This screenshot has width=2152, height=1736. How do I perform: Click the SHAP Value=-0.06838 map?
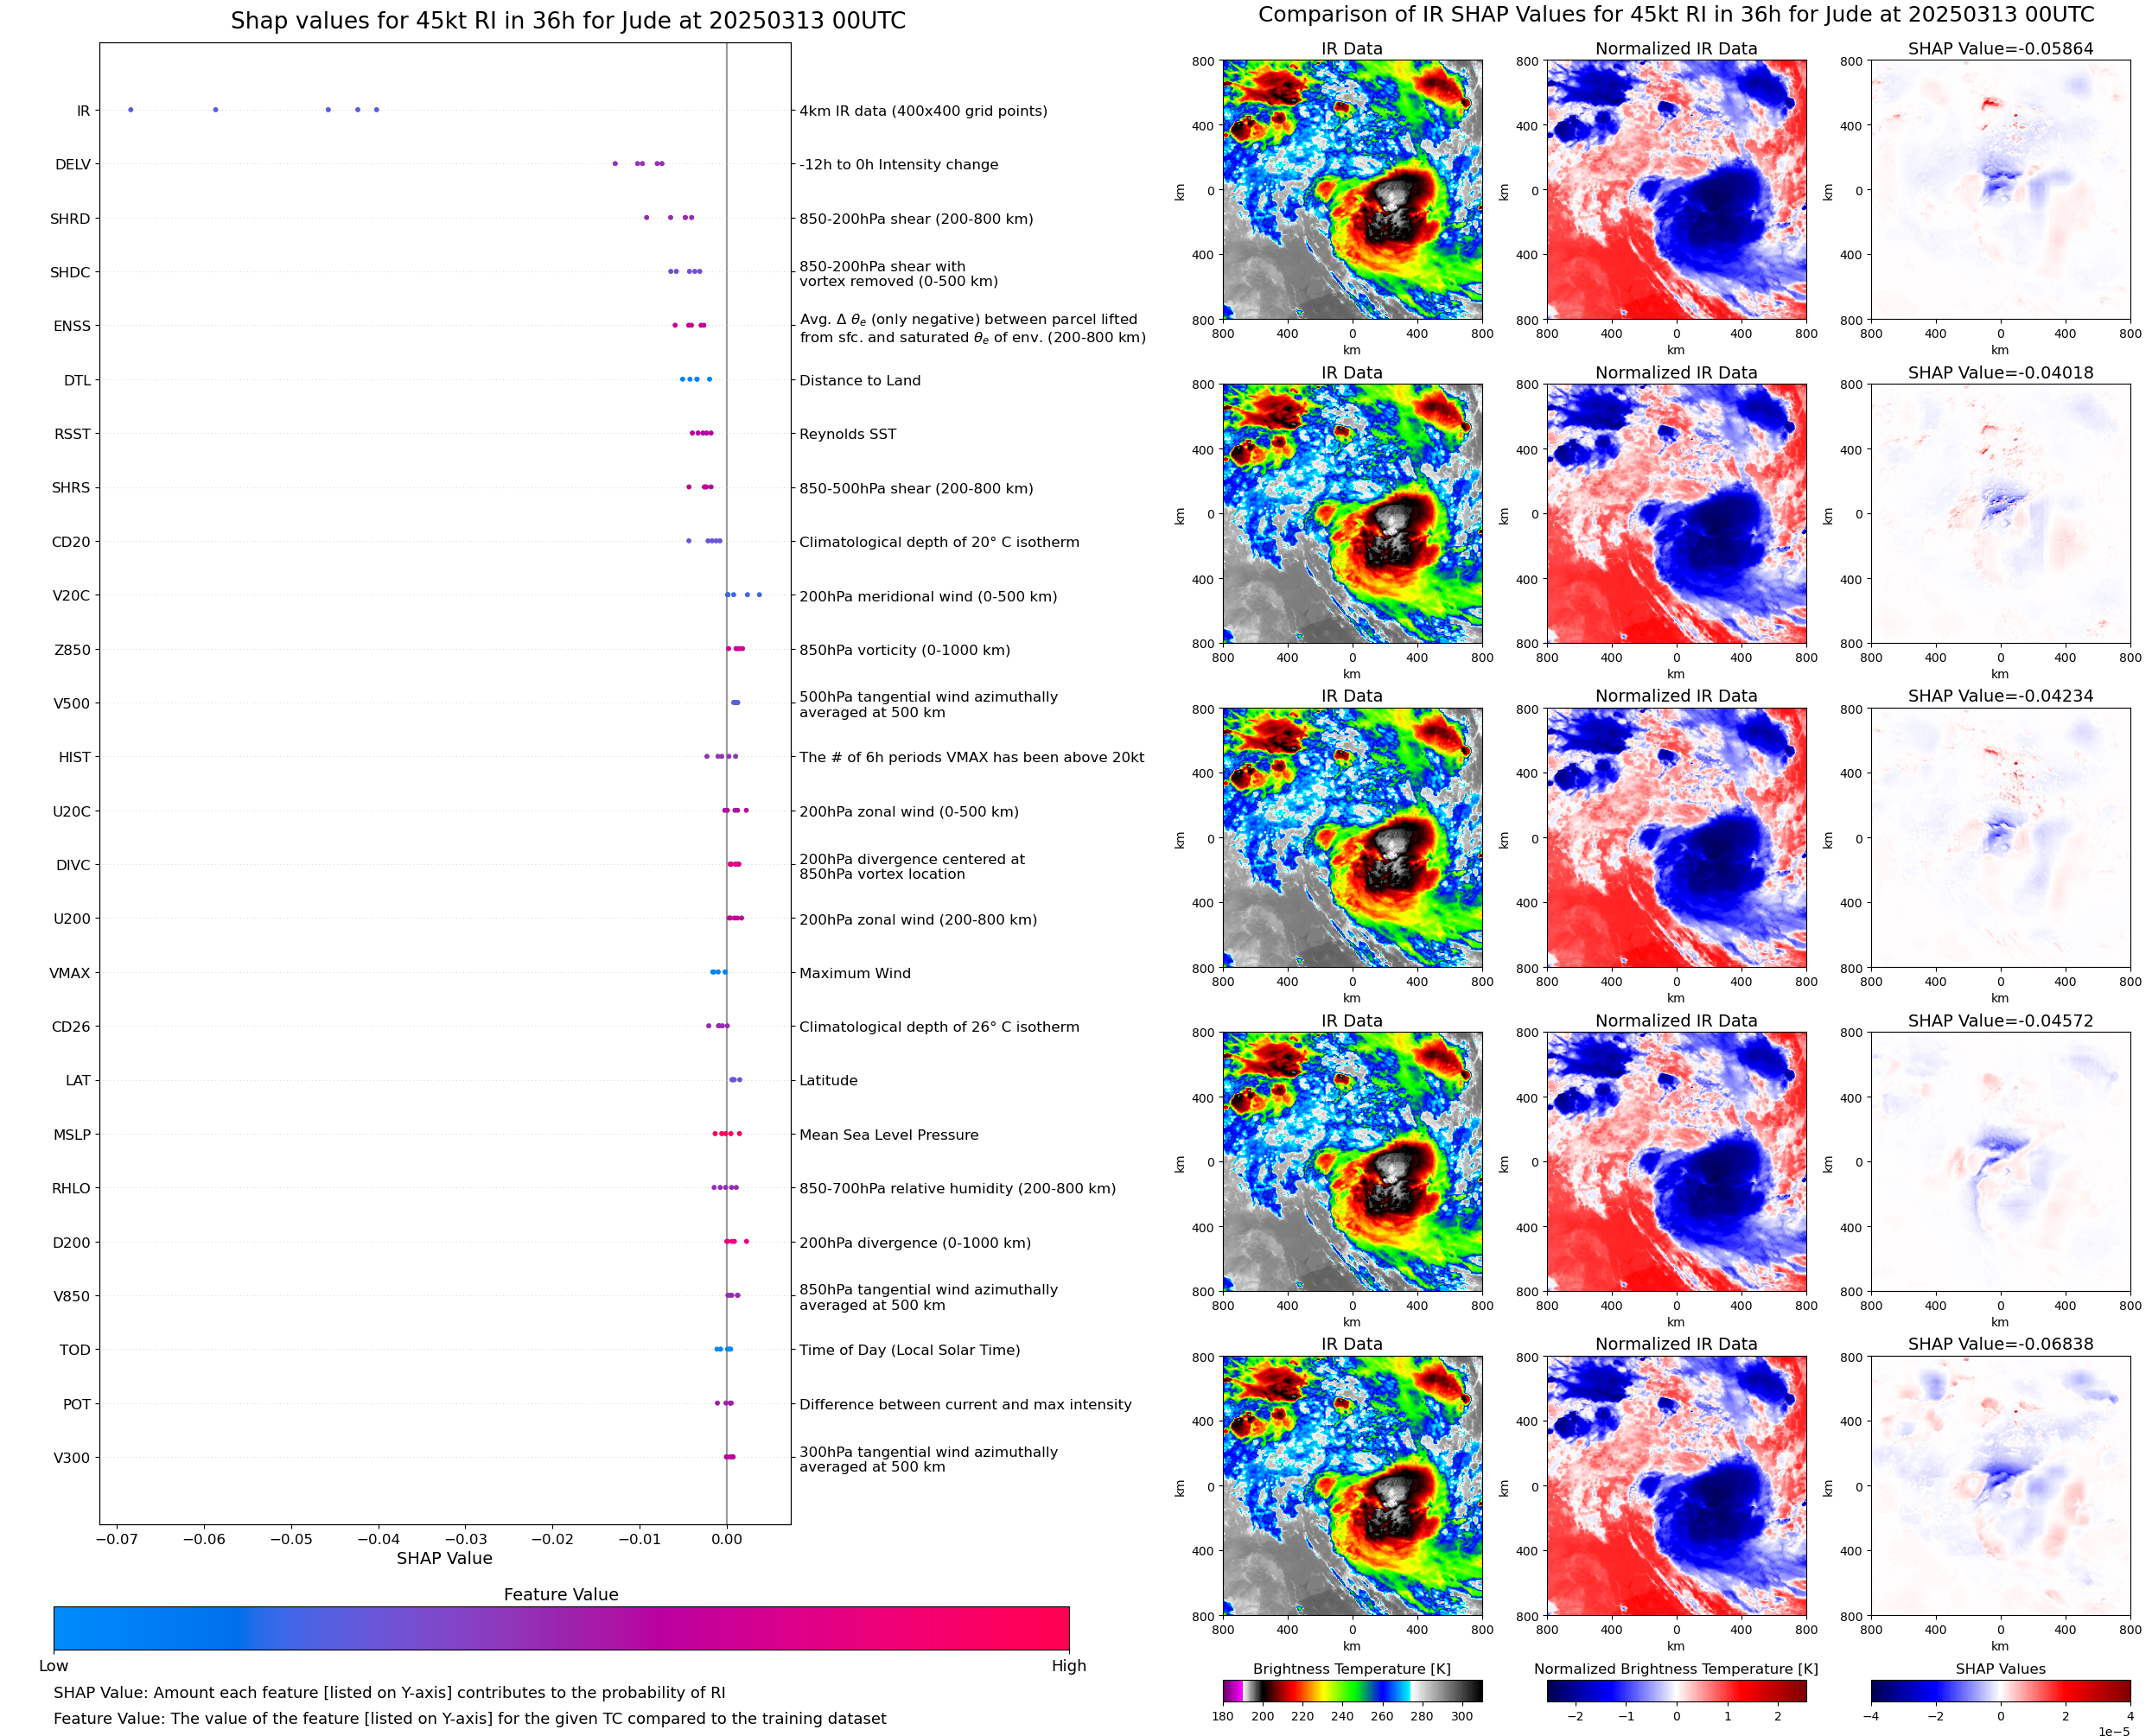[x=2000, y=1486]
